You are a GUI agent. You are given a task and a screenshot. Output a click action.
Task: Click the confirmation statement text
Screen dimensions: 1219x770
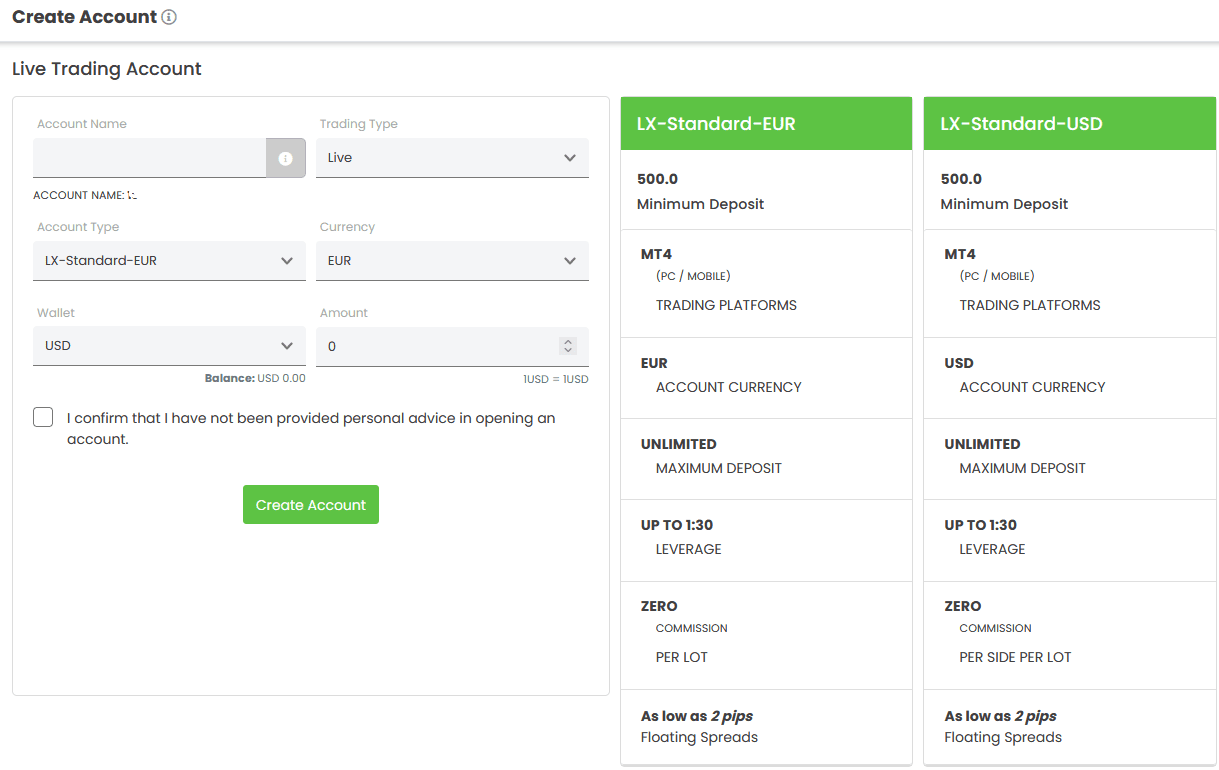[311, 428]
